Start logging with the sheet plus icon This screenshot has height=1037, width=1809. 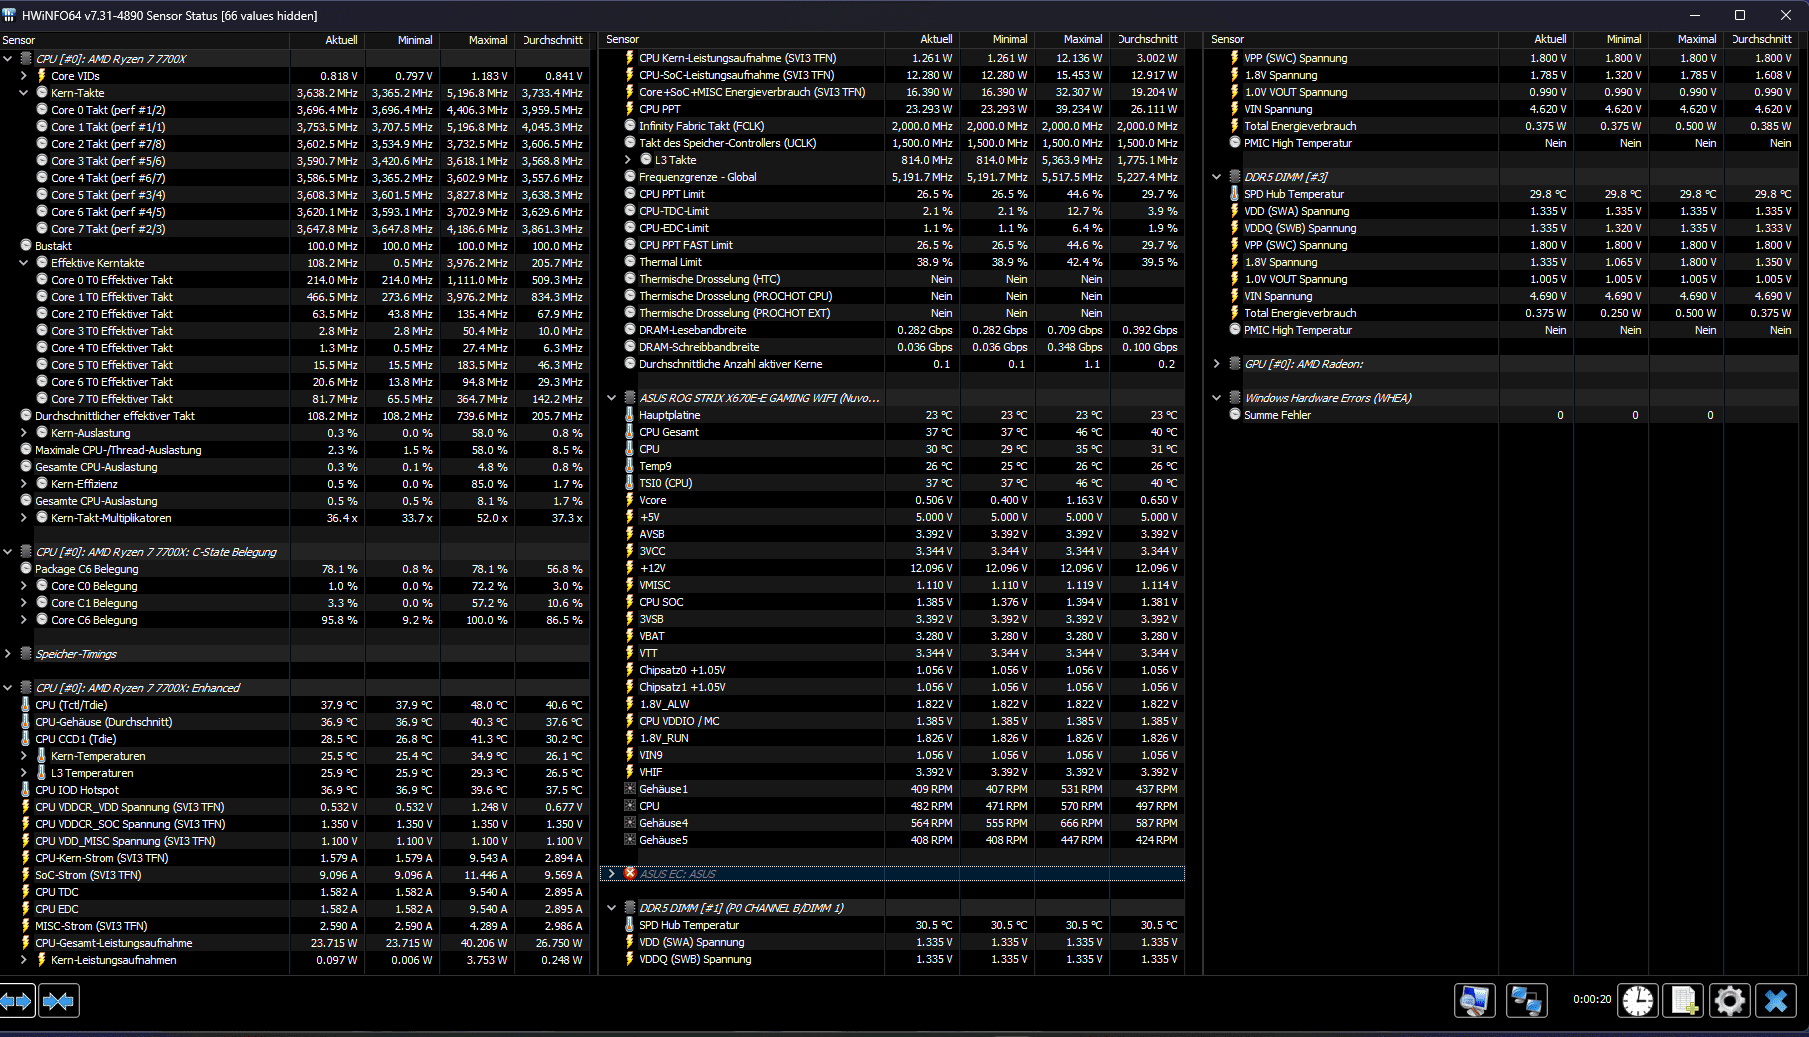[x=1684, y=1000]
